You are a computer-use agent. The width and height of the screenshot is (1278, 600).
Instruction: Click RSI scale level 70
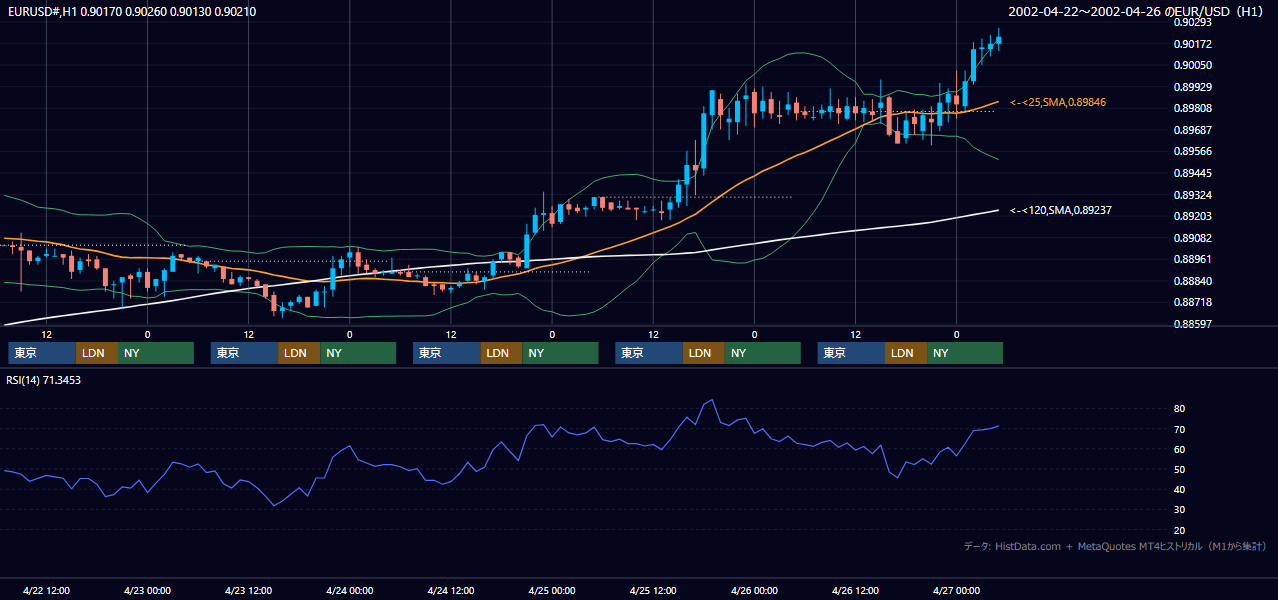point(1180,429)
